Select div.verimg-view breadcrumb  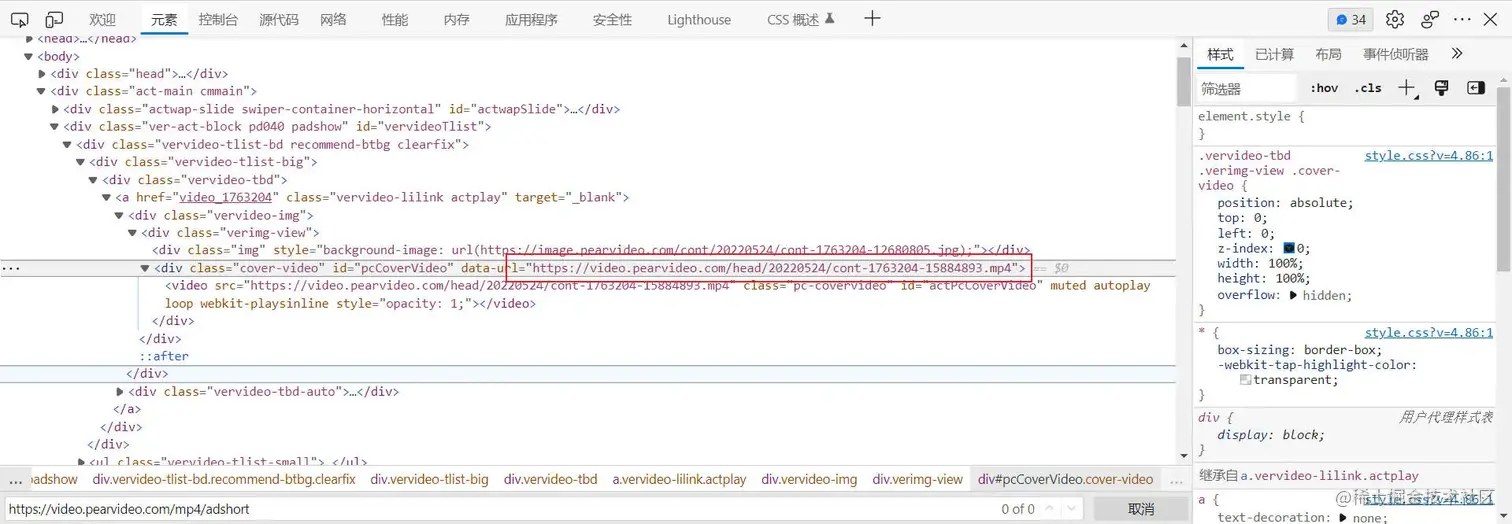[x=917, y=479]
